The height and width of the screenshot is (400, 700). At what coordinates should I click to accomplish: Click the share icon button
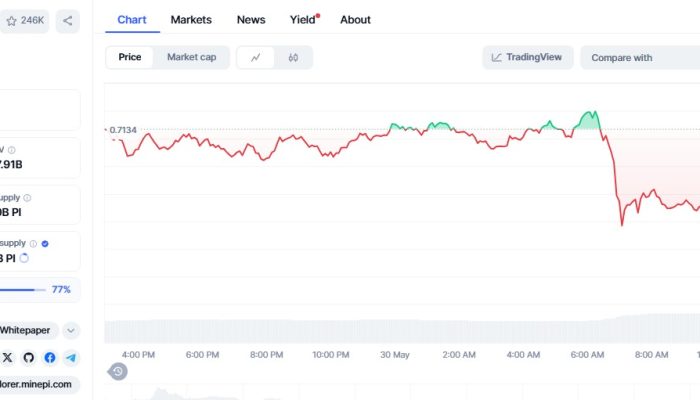pos(68,20)
